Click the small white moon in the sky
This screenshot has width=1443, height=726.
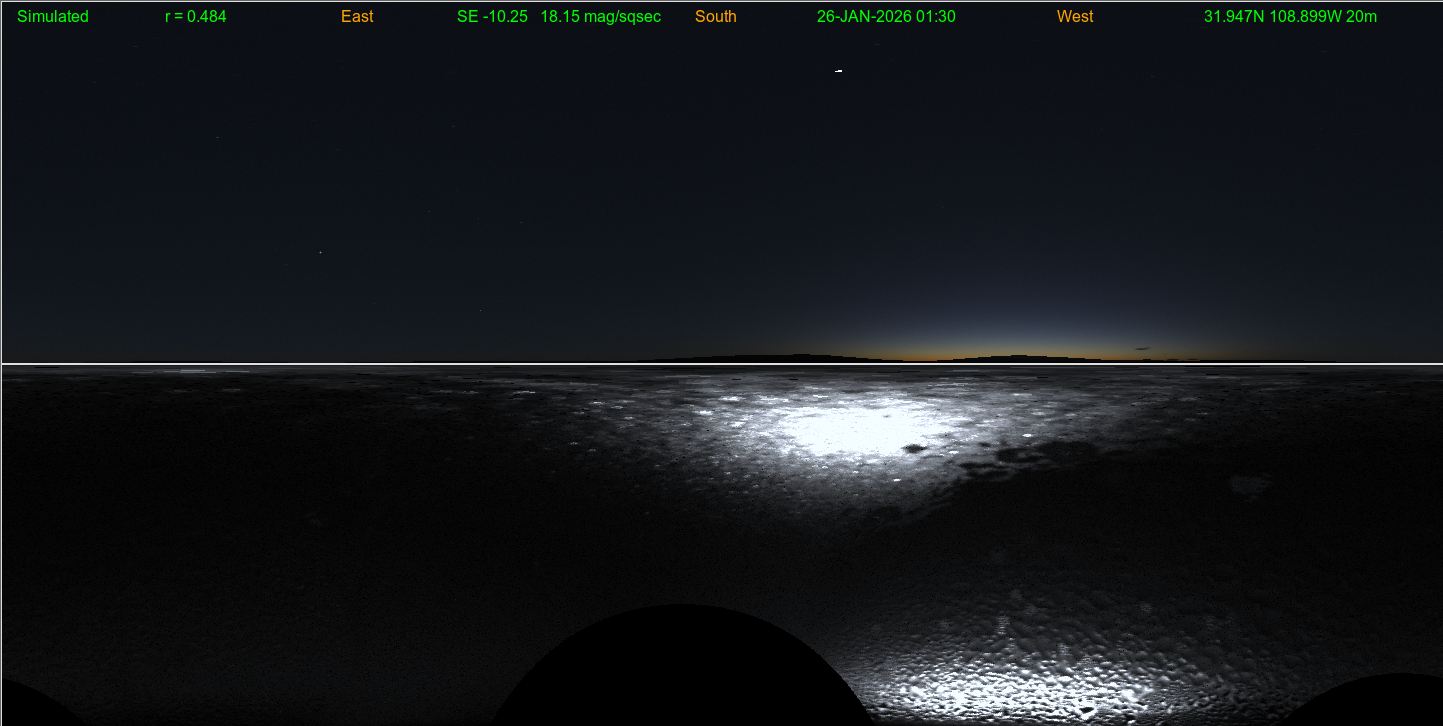[x=838, y=71]
